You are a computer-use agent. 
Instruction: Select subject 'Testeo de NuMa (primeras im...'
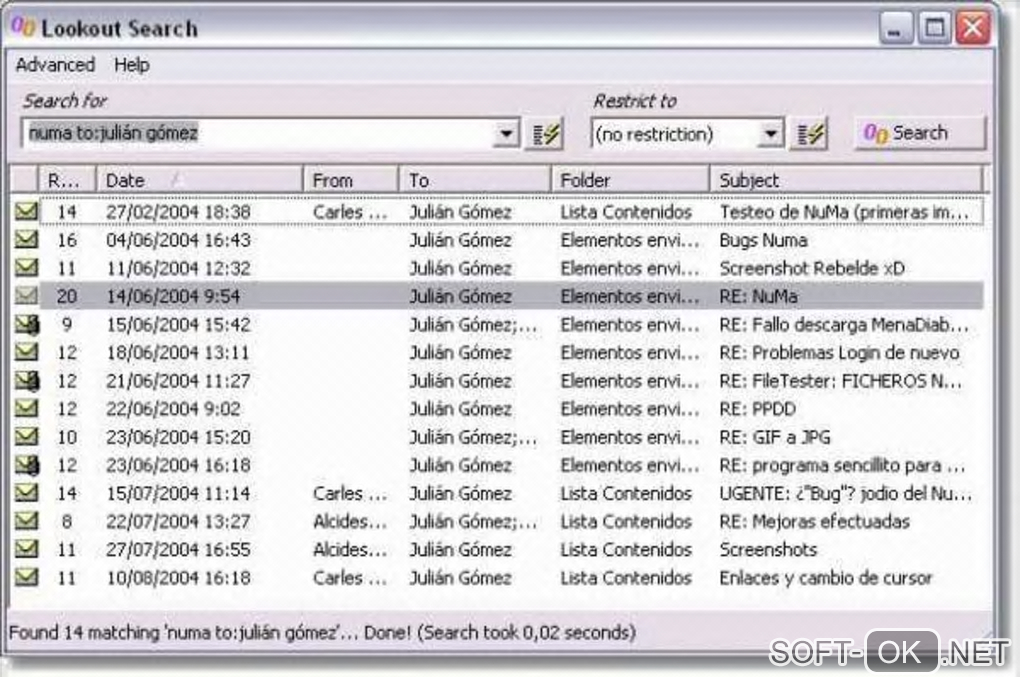(844, 212)
